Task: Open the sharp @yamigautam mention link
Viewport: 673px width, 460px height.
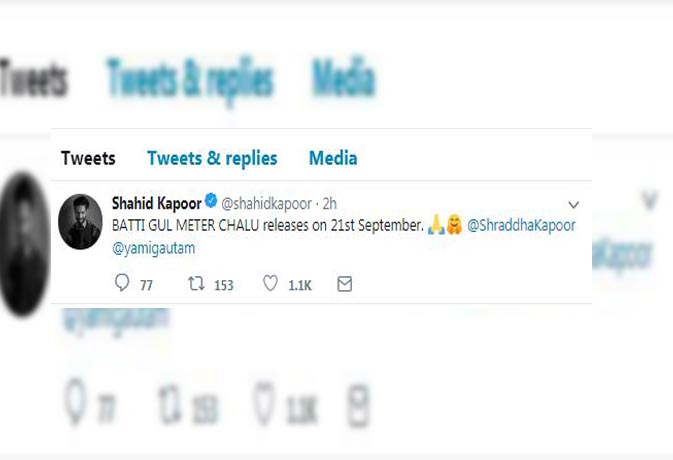Action: 154,248
